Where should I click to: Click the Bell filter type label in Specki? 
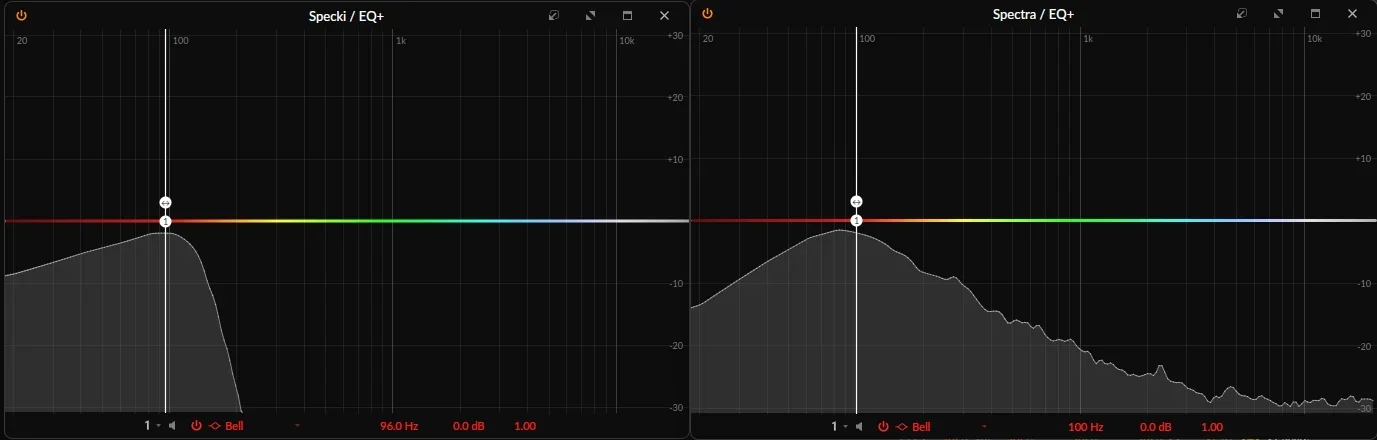[234, 426]
